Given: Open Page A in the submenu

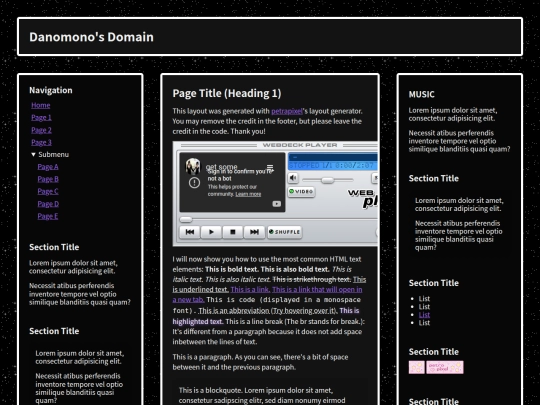Looking at the screenshot, I should click(x=48, y=167).
